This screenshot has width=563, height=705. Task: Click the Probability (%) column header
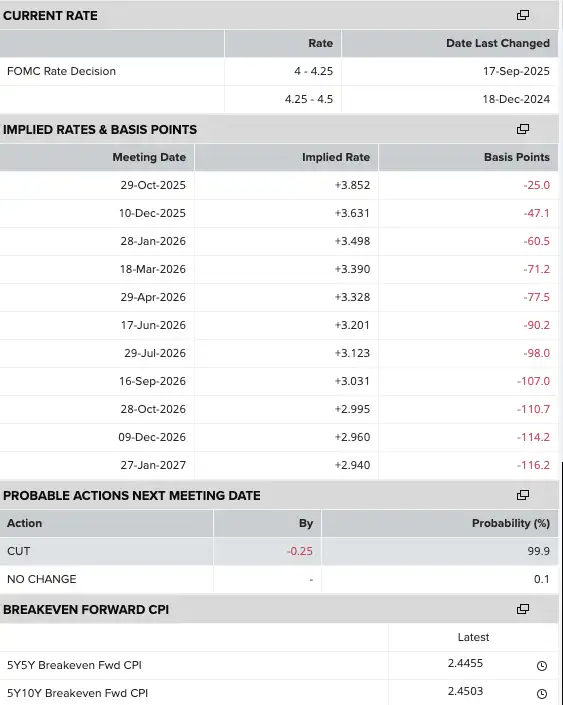[x=511, y=523]
